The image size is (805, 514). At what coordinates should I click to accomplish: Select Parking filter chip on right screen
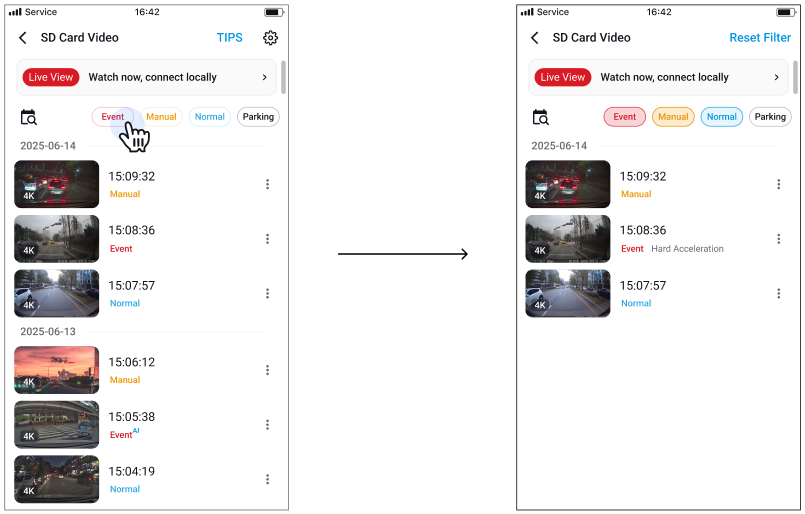[770, 117]
